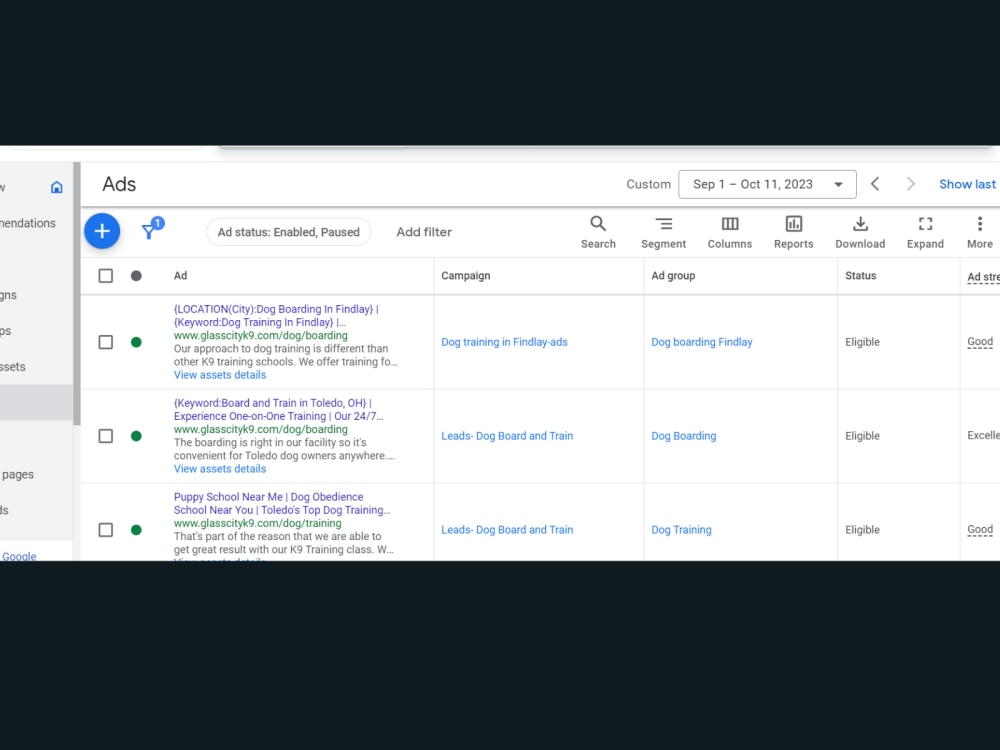Check the select-all checkbox in header
The height and width of the screenshot is (750, 1000).
click(x=106, y=276)
